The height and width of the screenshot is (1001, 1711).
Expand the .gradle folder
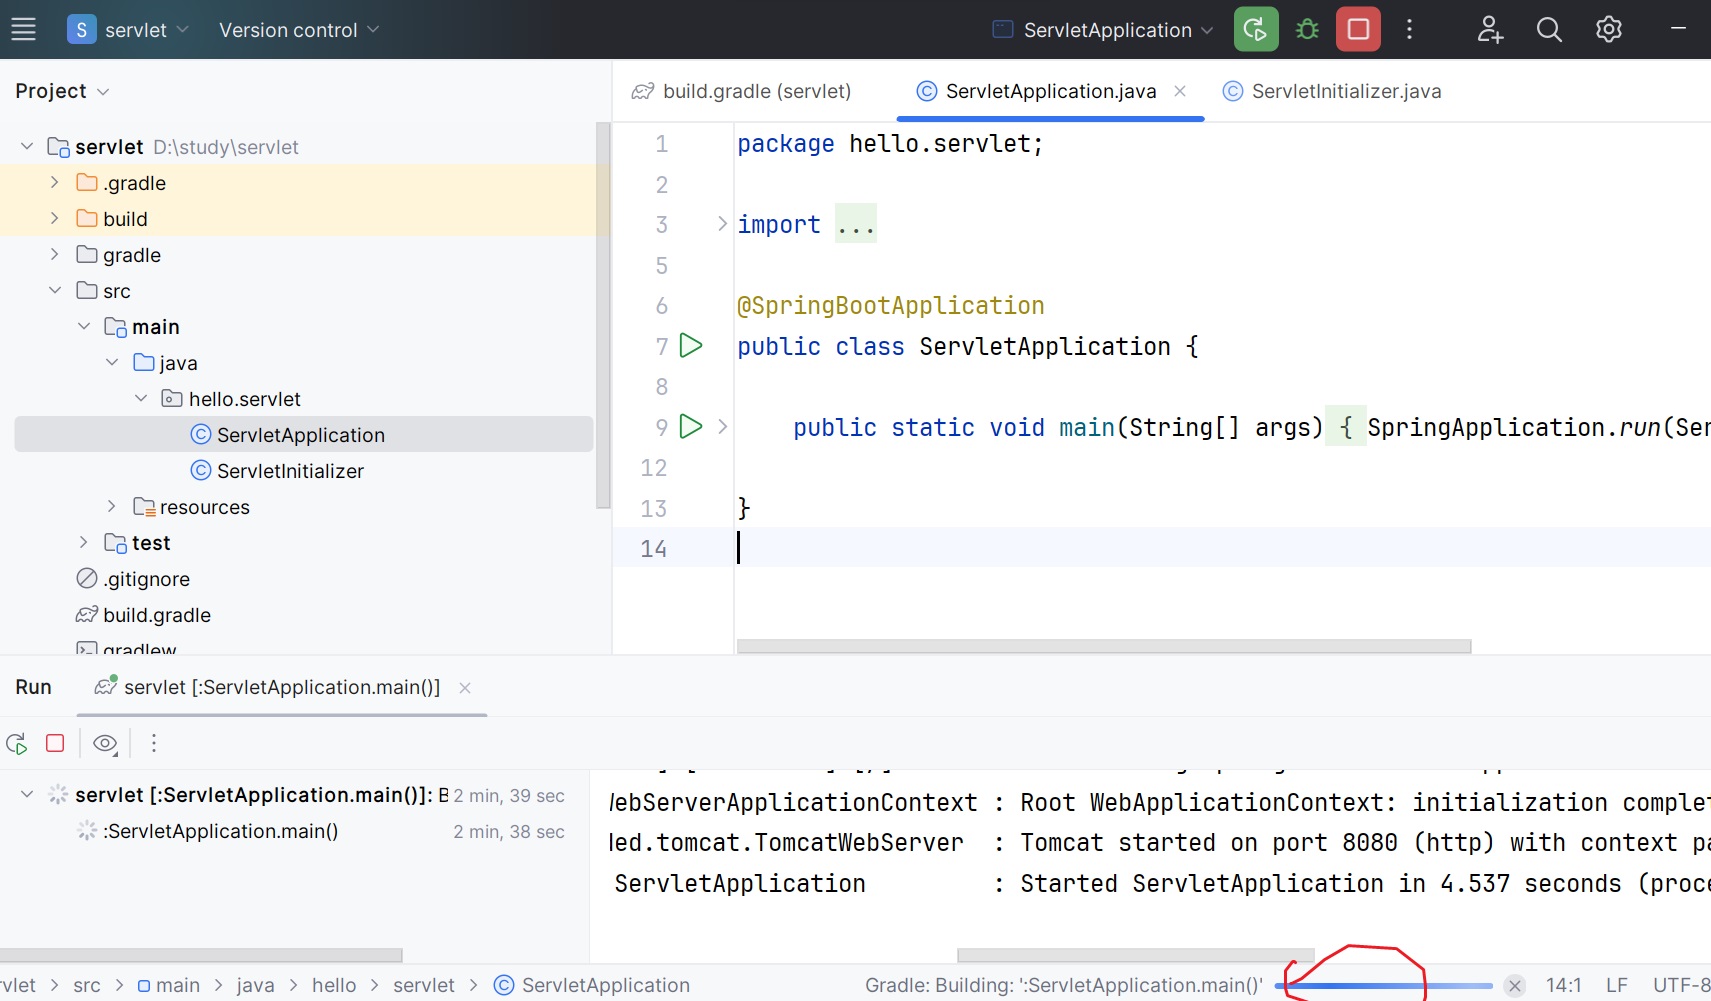55,182
